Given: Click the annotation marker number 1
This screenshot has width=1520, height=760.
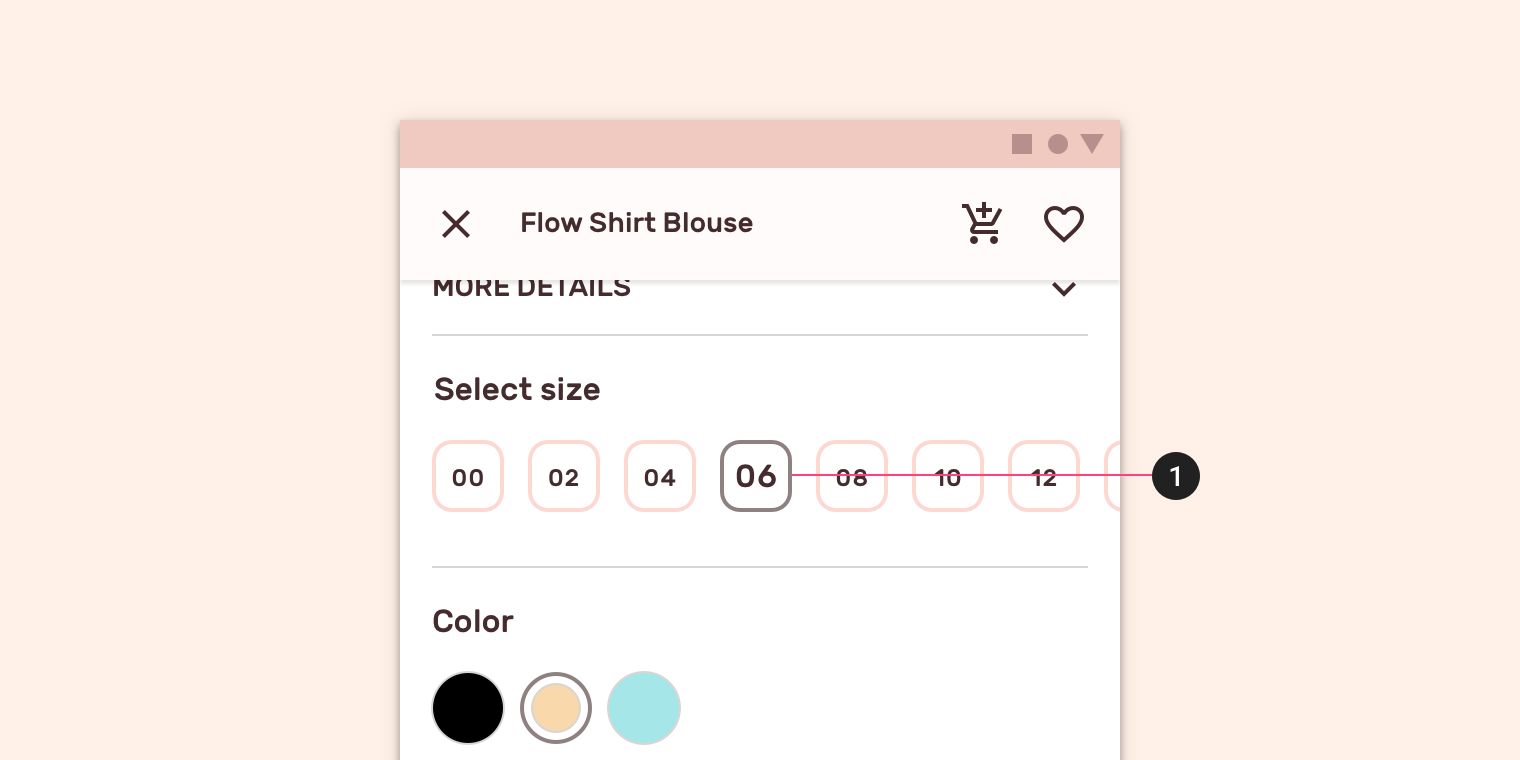Looking at the screenshot, I should click(1176, 476).
